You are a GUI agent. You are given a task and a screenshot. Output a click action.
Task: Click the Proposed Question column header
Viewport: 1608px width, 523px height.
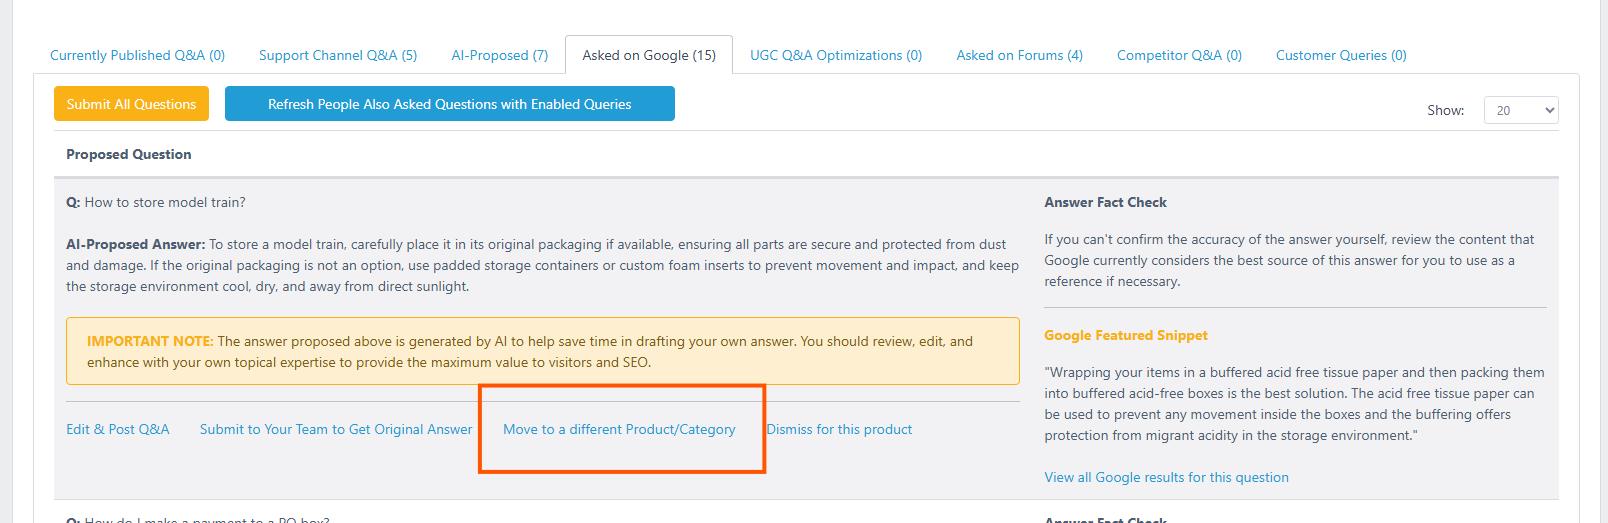click(129, 154)
